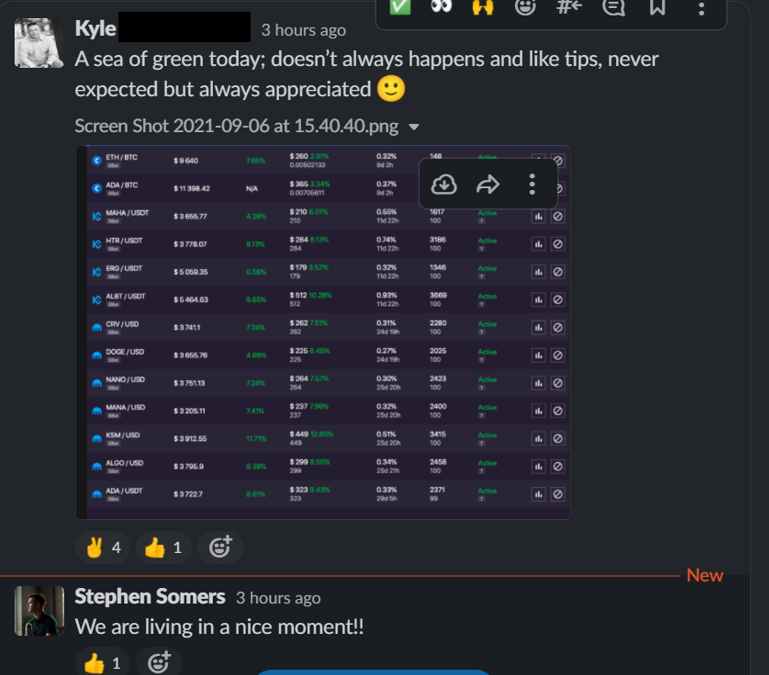Toggle thumbs up reaction on Kyle's message
This screenshot has width=769, height=675.
coord(165,547)
